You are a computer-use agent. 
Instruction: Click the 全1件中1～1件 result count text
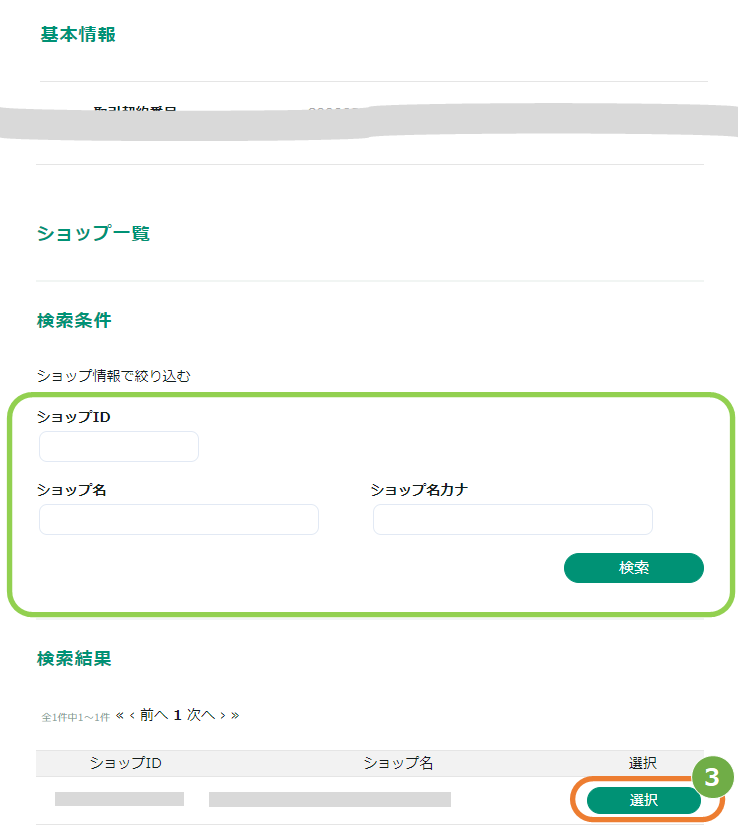tap(76, 717)
